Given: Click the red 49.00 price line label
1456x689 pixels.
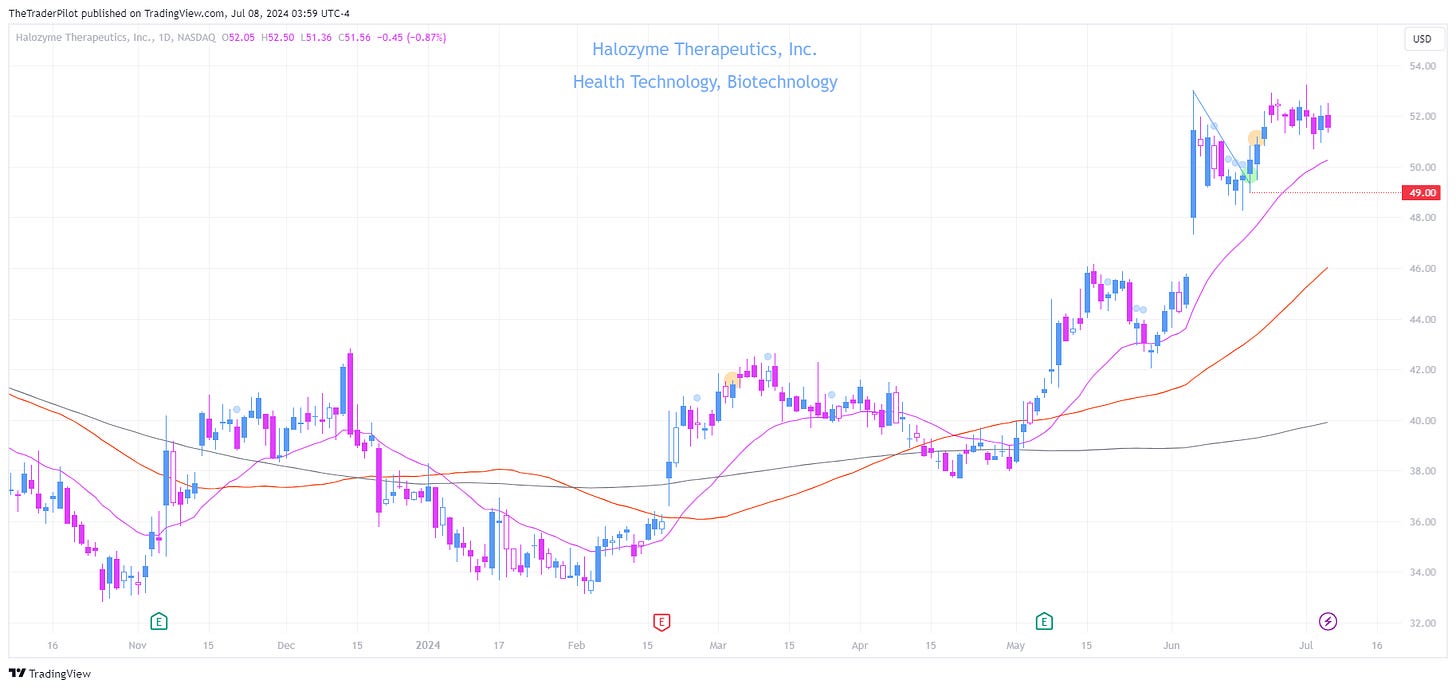Looking at the screenshot, I should (x=1423, y=192).
